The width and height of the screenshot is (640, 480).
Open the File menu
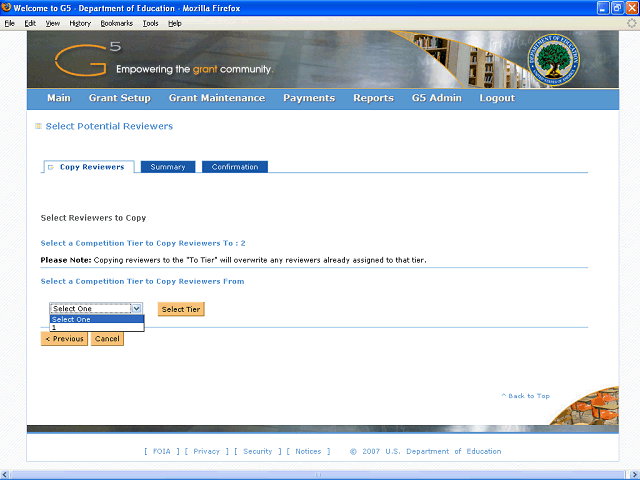click(10, 23)
